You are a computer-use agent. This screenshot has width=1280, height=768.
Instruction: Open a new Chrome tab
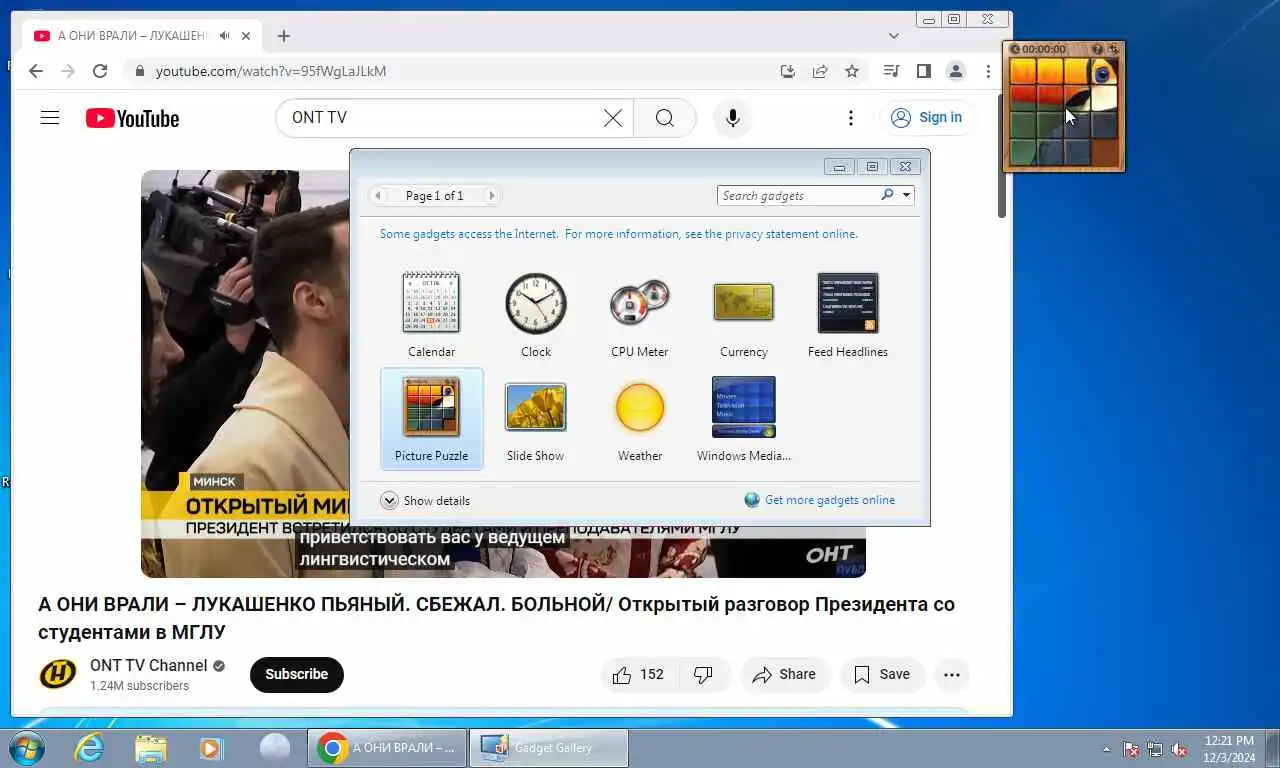tap(284, 36)
